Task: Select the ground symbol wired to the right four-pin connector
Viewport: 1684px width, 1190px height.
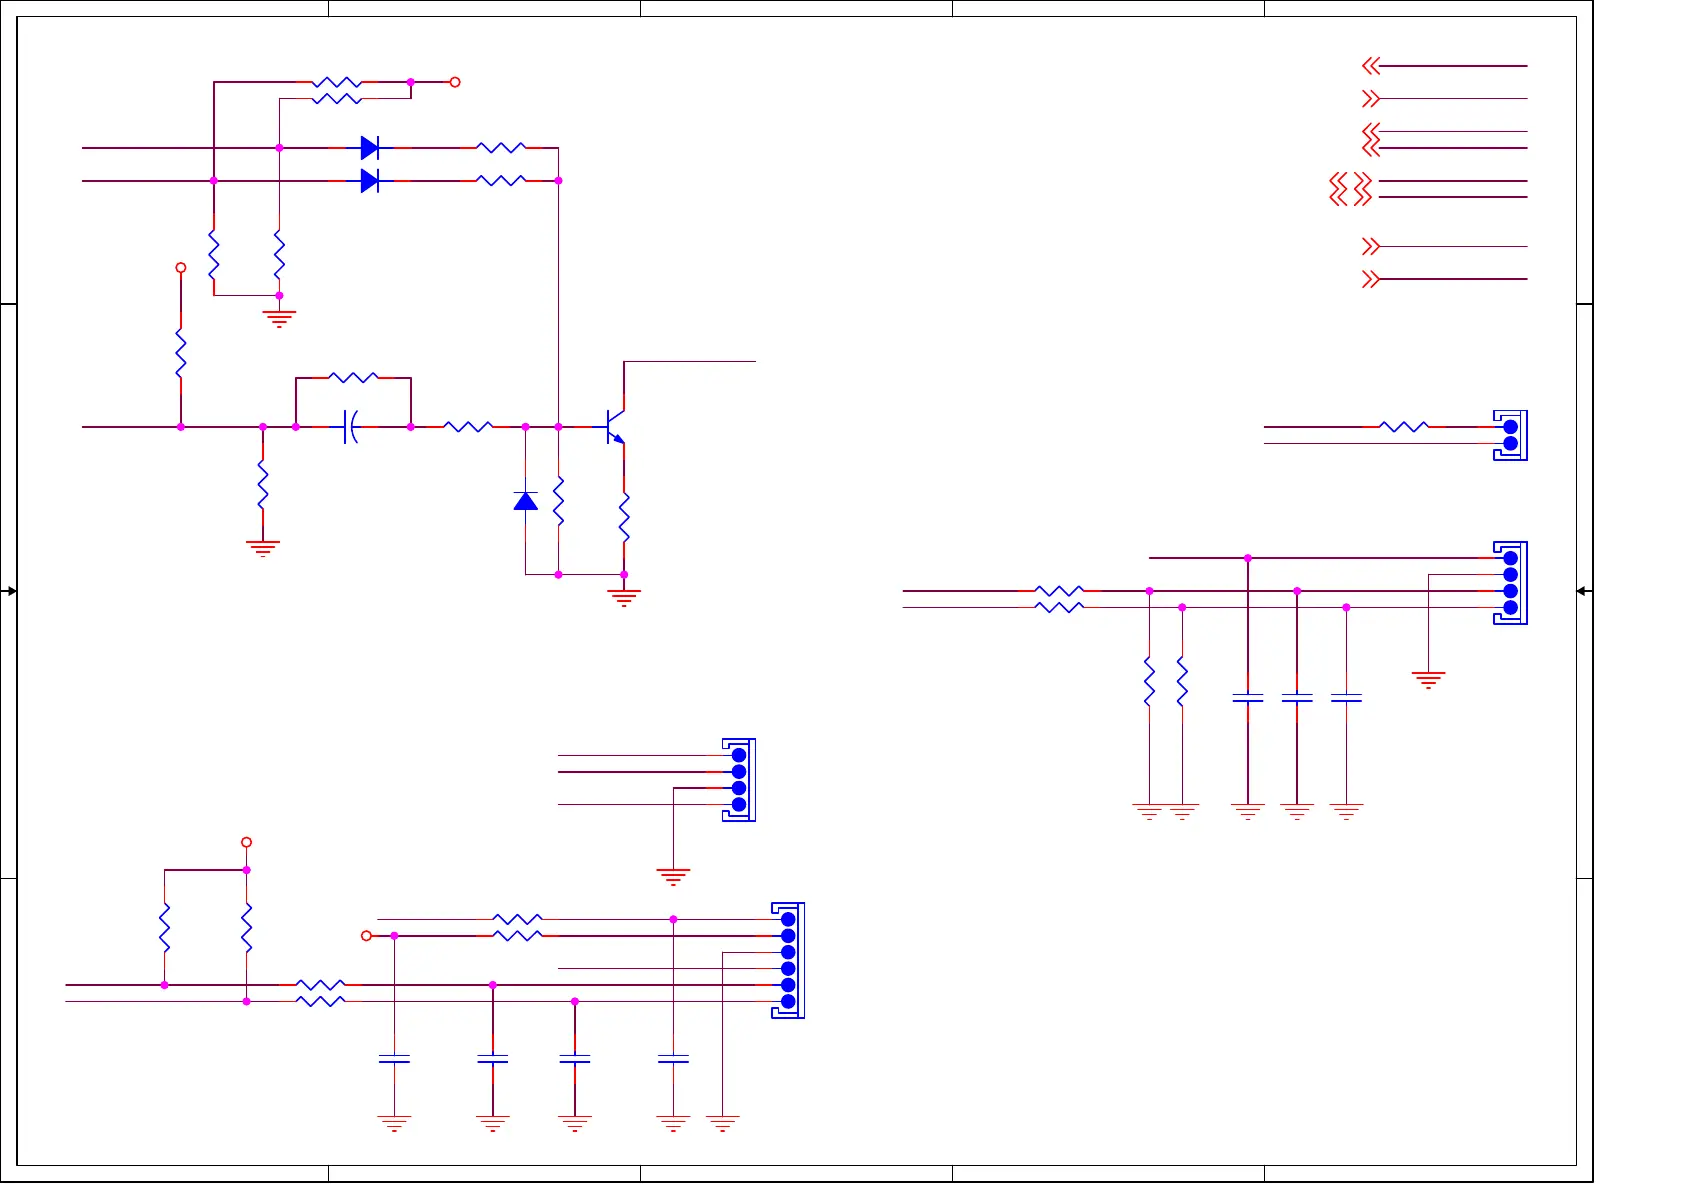Action: [x=1428, y=680]
